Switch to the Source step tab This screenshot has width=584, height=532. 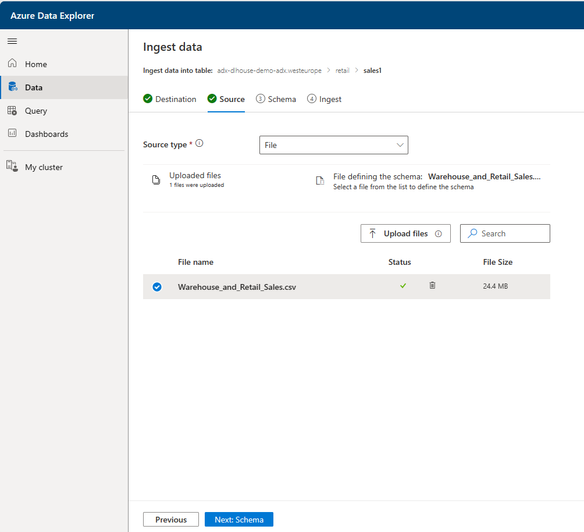[226, 99]
